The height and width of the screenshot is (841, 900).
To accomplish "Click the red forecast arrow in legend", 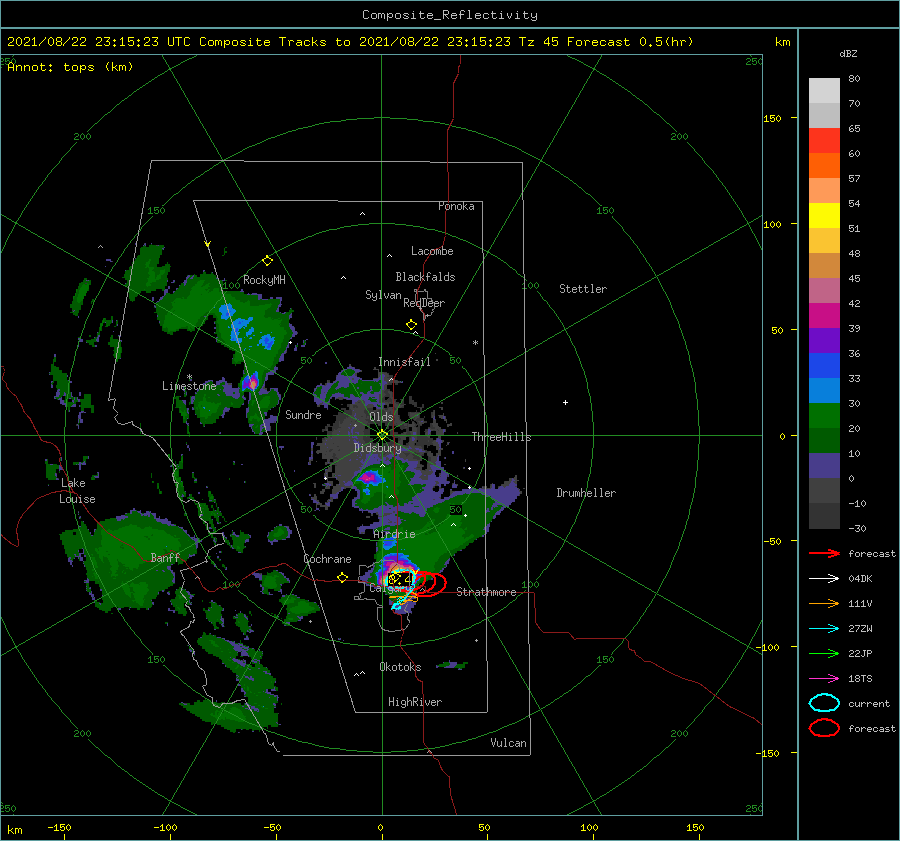I will coord(824,553).
